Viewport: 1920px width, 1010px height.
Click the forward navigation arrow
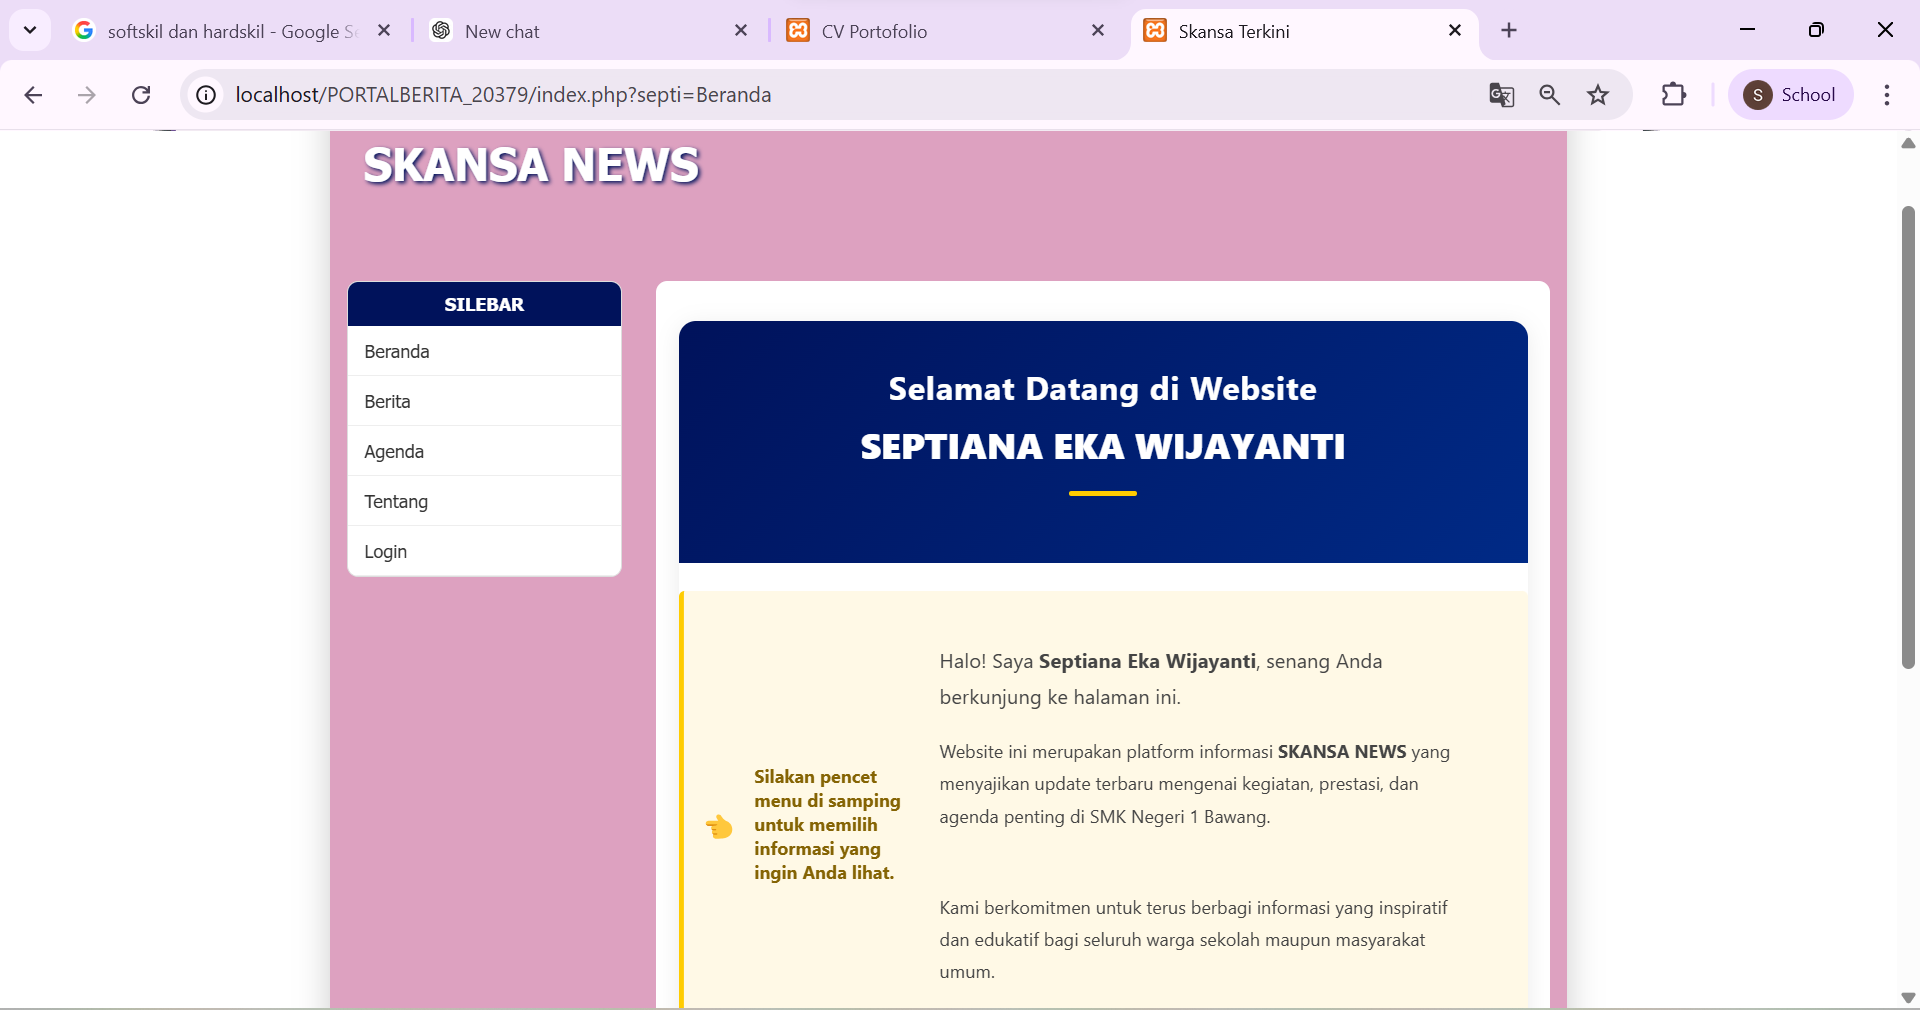[x=87, y=95]
